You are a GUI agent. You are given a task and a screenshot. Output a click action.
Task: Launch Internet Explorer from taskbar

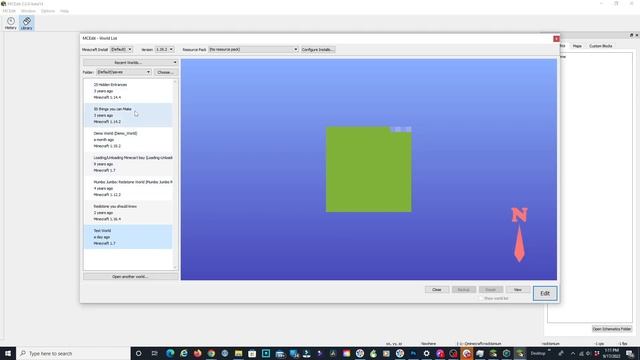coord(184,353)
